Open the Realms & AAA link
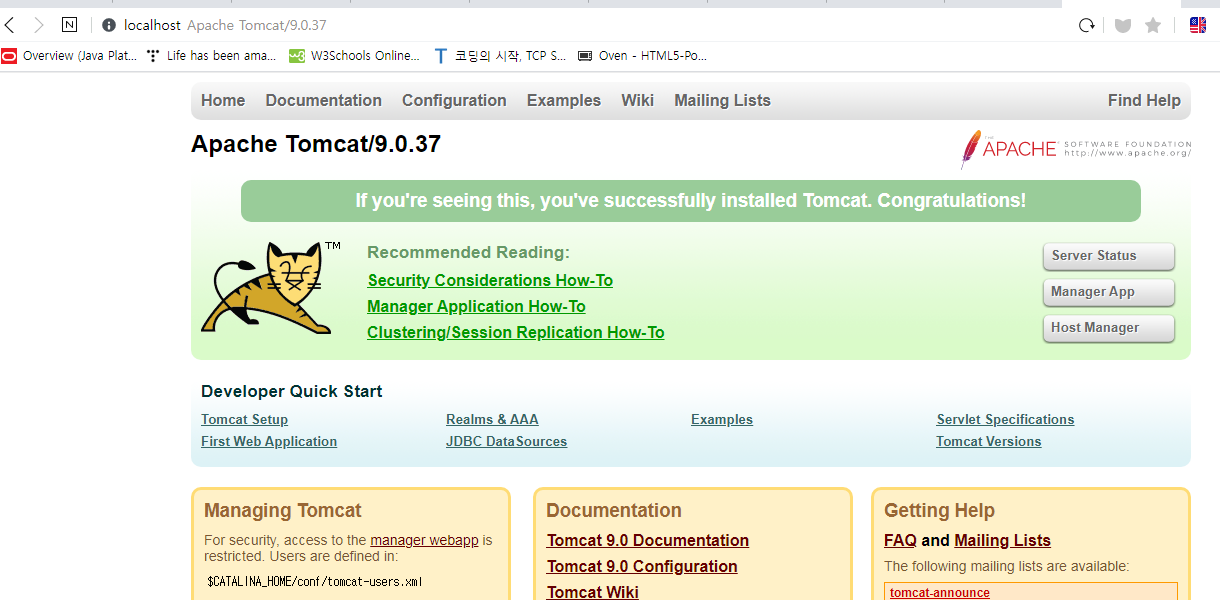Screen dimensions: 1220x600 coord(492,419)
